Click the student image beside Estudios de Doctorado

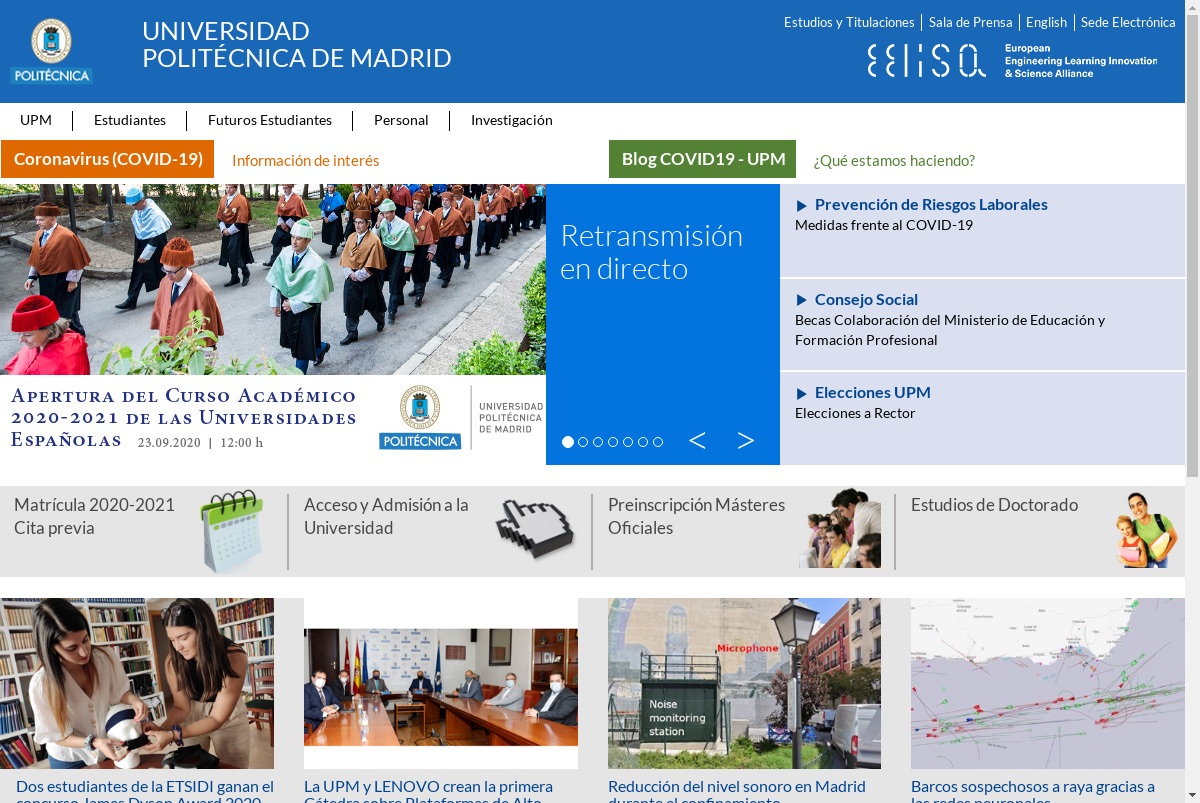click(1146, 530)
